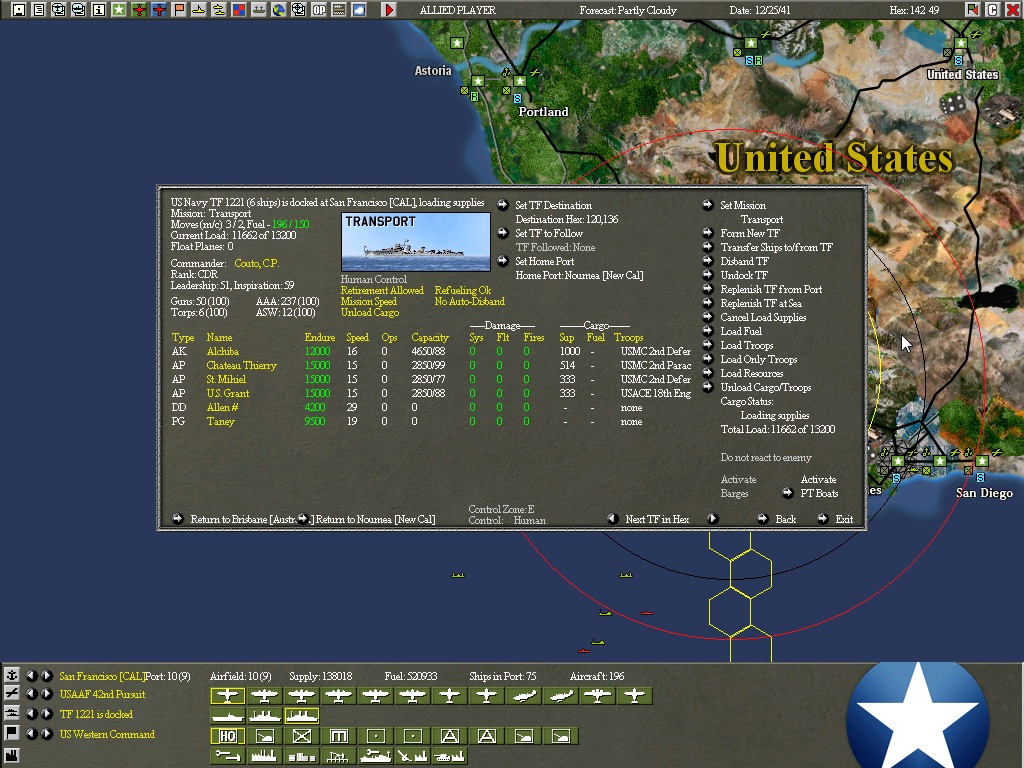This screenshot has height=768, width=1024.
Task: Click the red and blue squares toolbar icon
Action: (238, 10)
